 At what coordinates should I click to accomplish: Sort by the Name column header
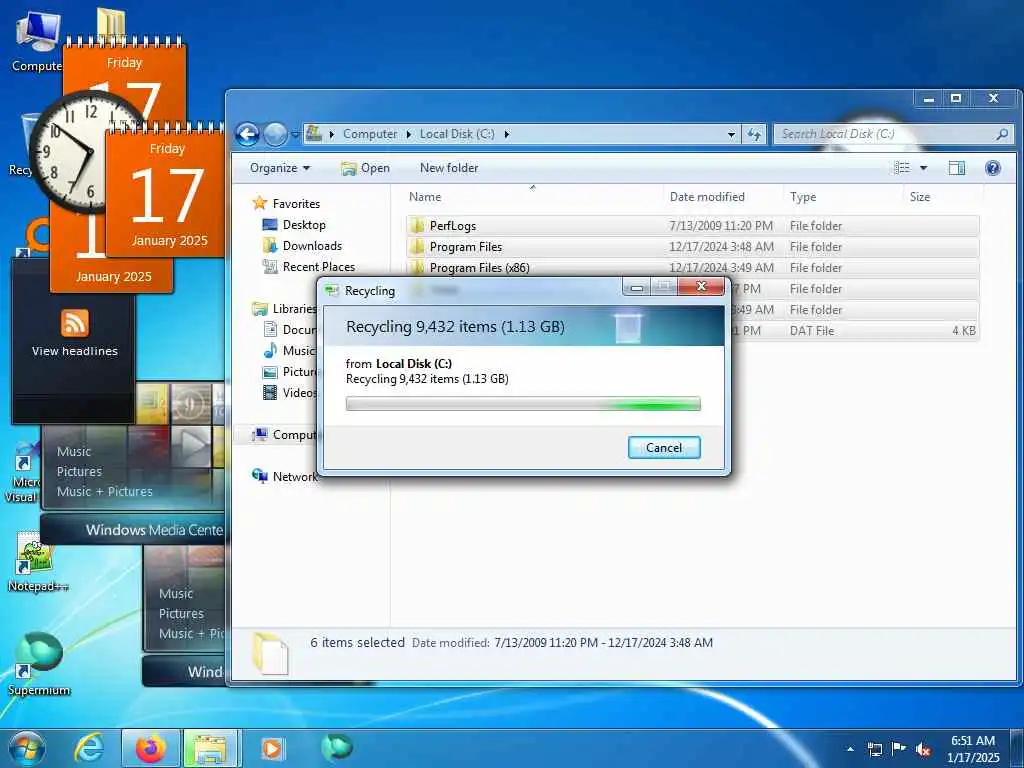(533, 197)
